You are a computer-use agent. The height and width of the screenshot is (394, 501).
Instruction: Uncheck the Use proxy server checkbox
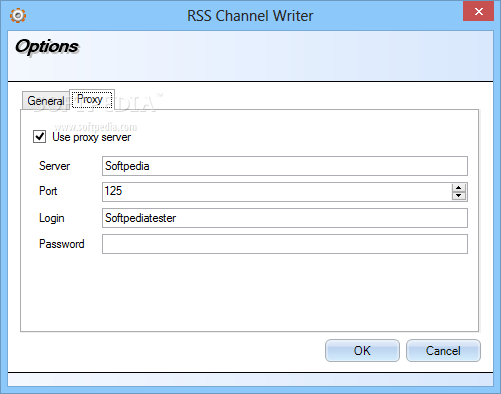[x=39, y=137]
